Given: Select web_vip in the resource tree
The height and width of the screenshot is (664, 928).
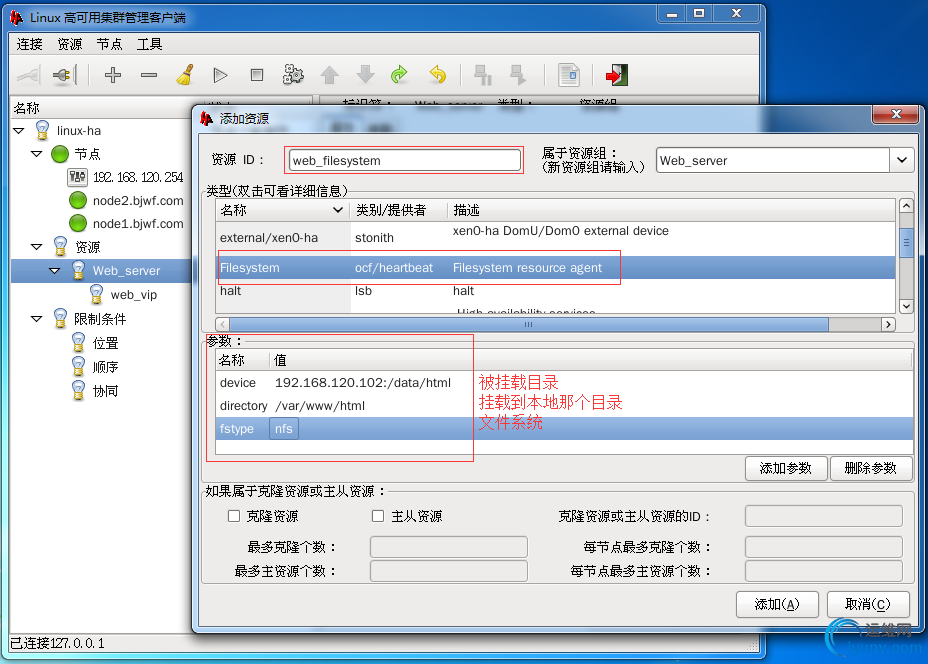Looking at the screenshot, I should 134,295.
